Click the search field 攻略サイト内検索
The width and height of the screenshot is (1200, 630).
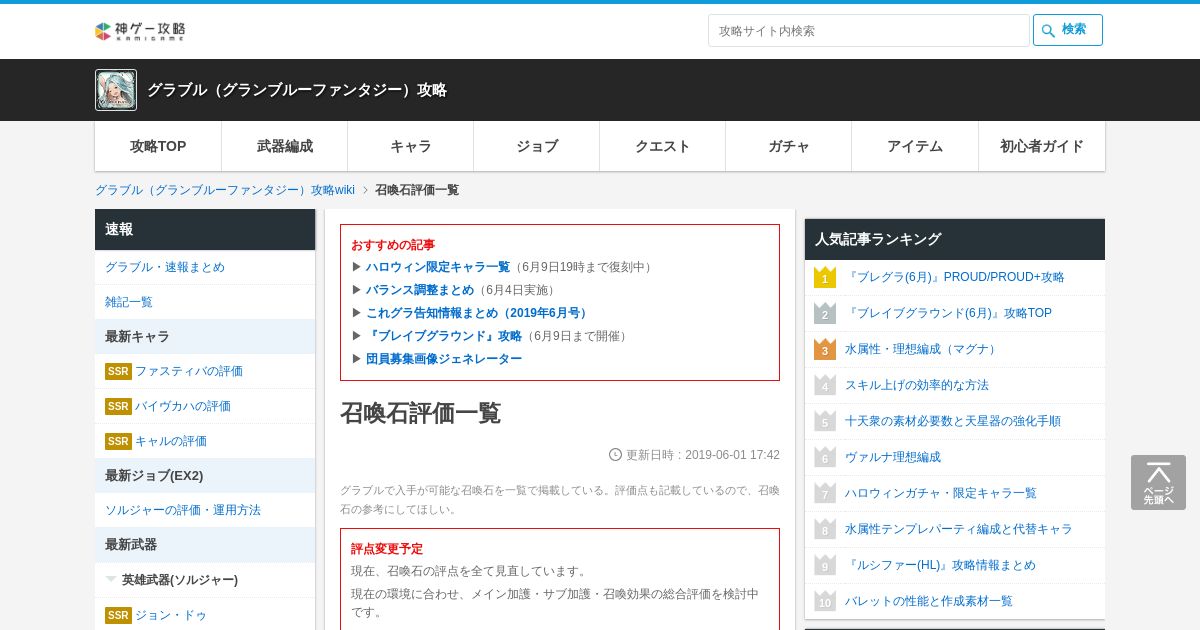point(868,30)
